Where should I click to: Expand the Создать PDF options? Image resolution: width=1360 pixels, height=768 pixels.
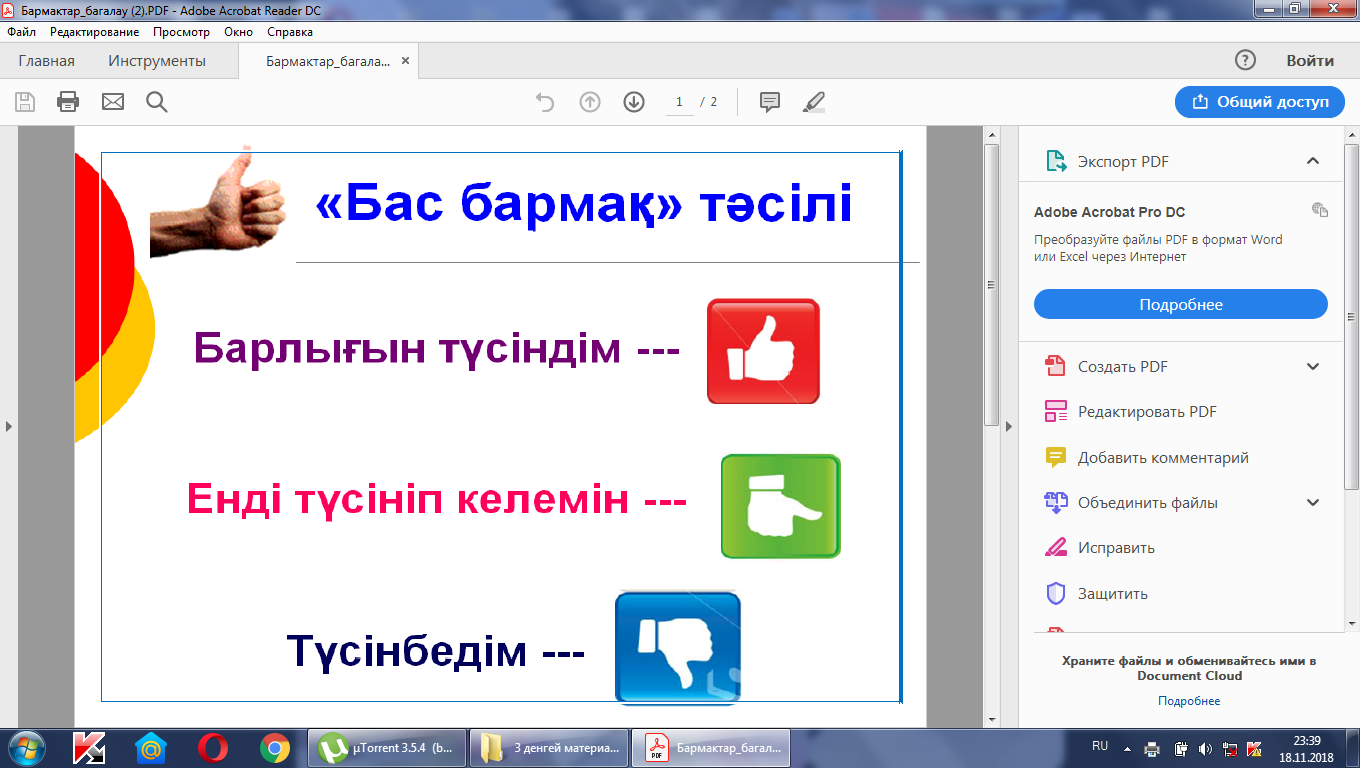click(1313, 367)
